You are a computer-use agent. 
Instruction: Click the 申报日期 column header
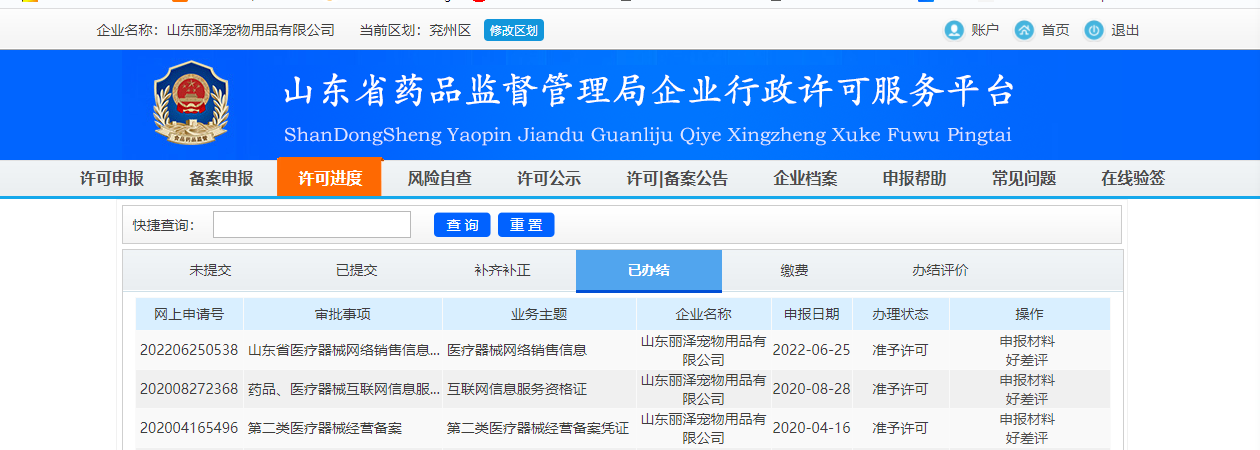click(812, 314)
